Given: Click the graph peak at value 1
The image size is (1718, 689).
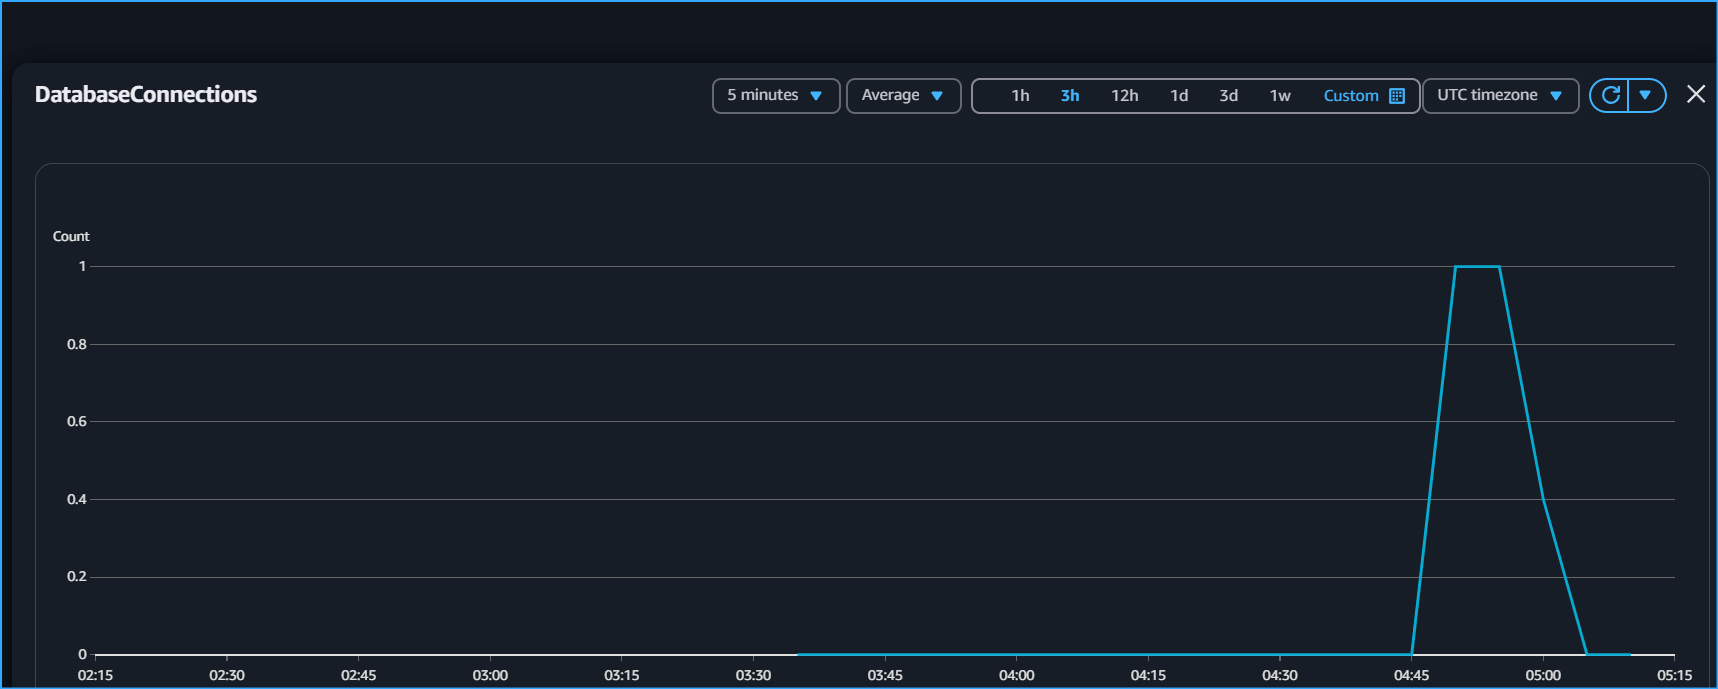Looking at the screenshot, I should pyautogui.click(x=1477, y=267).
